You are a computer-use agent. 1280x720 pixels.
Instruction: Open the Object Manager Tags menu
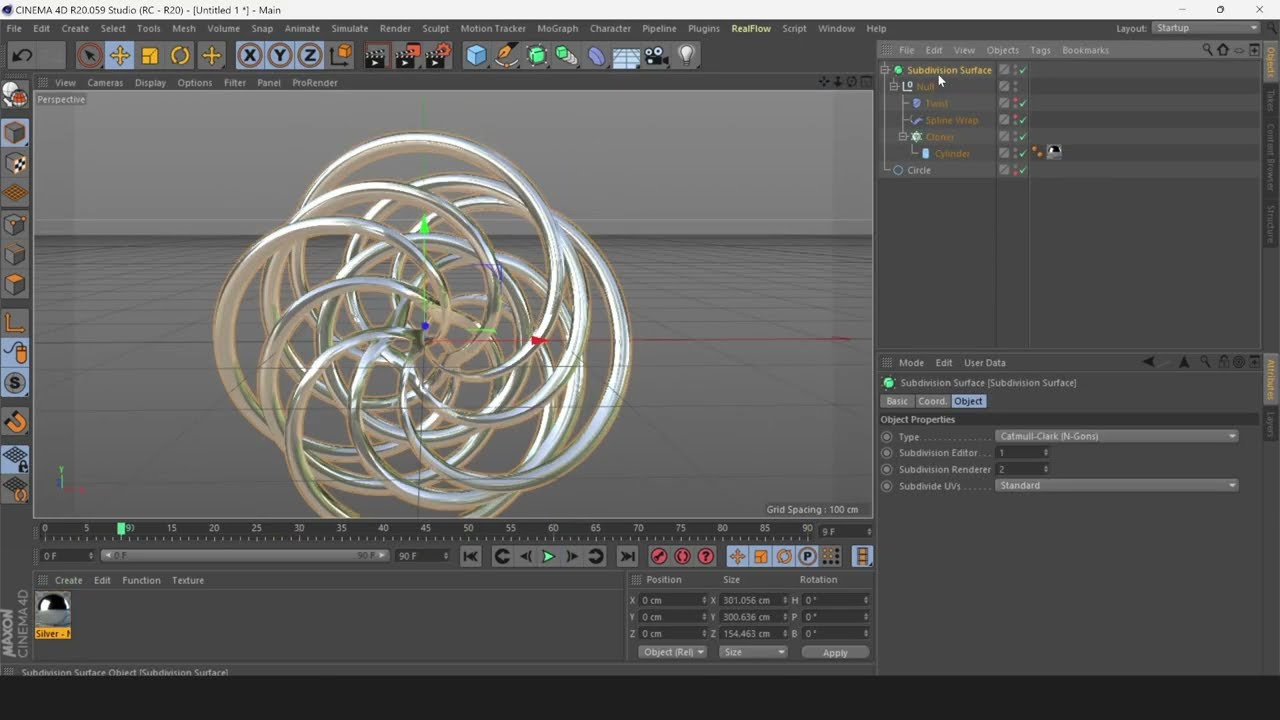(x=1040, y=50)
